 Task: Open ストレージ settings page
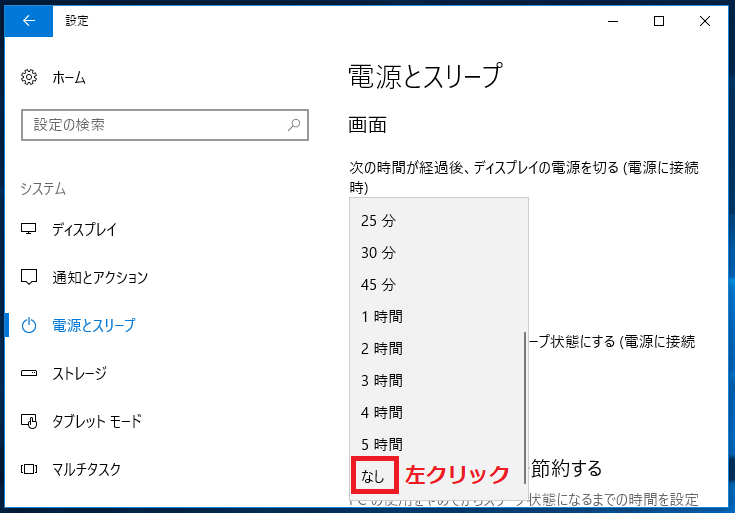[x=80, y=373]
